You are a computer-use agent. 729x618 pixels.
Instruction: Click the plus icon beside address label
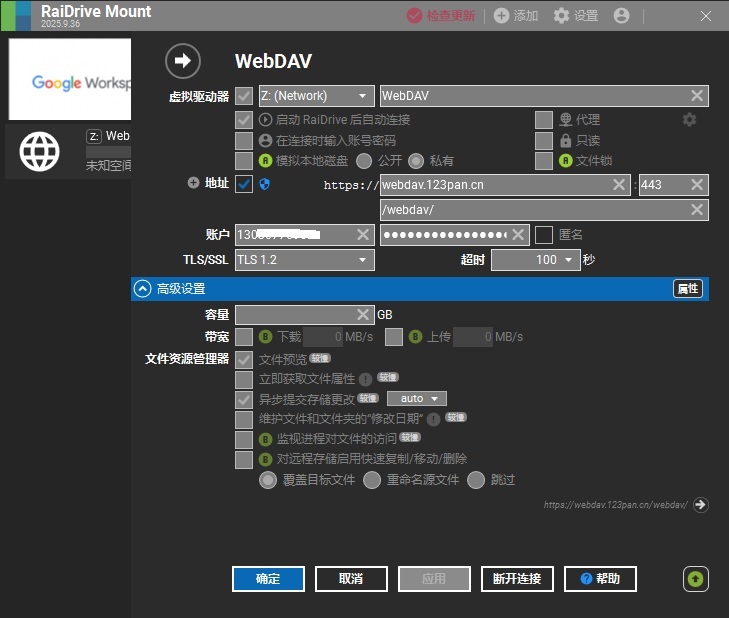pyautogui.click(x=193, y=183)
